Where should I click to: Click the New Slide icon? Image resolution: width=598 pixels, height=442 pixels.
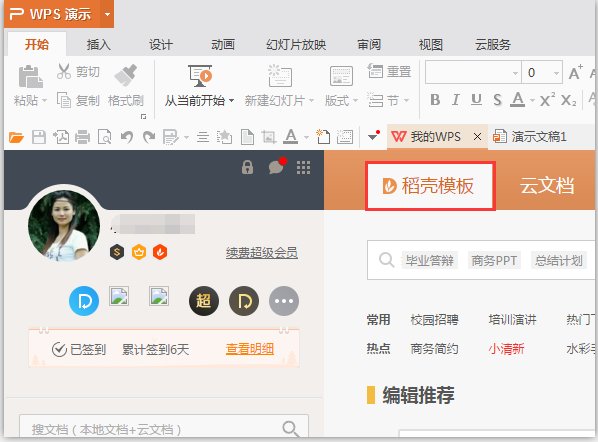(280, 76)
